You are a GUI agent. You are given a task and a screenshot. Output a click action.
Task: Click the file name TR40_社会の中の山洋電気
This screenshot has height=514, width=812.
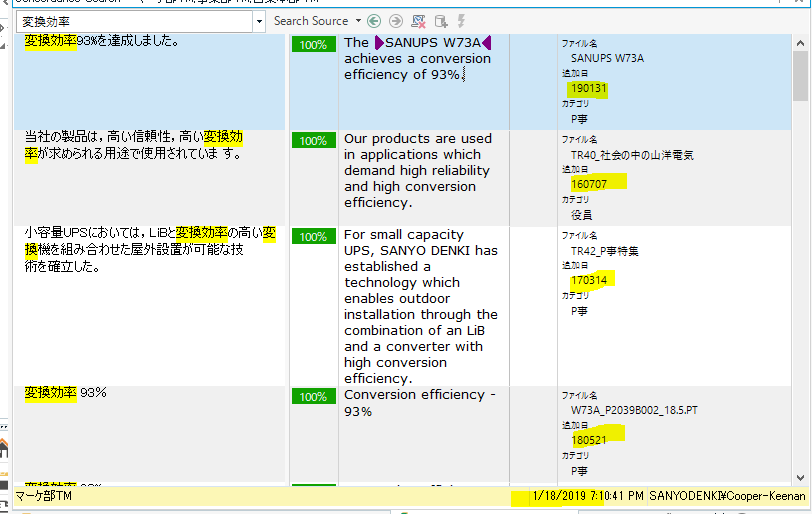(x=632, y=155)
